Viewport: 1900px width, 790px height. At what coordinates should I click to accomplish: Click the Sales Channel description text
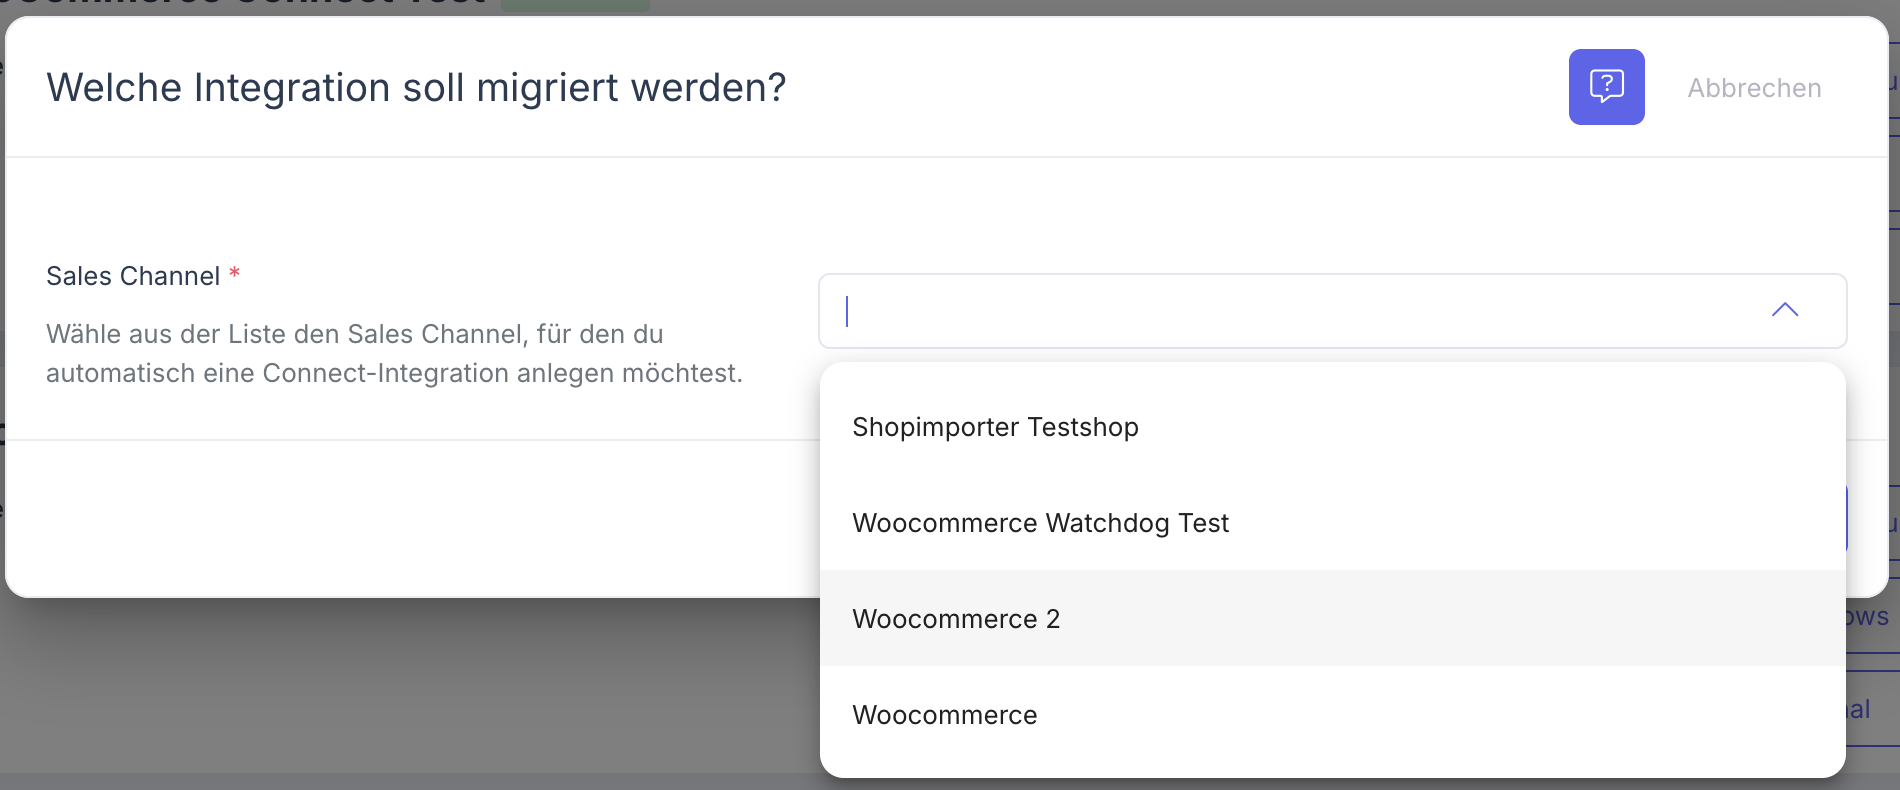pos(394,353)
